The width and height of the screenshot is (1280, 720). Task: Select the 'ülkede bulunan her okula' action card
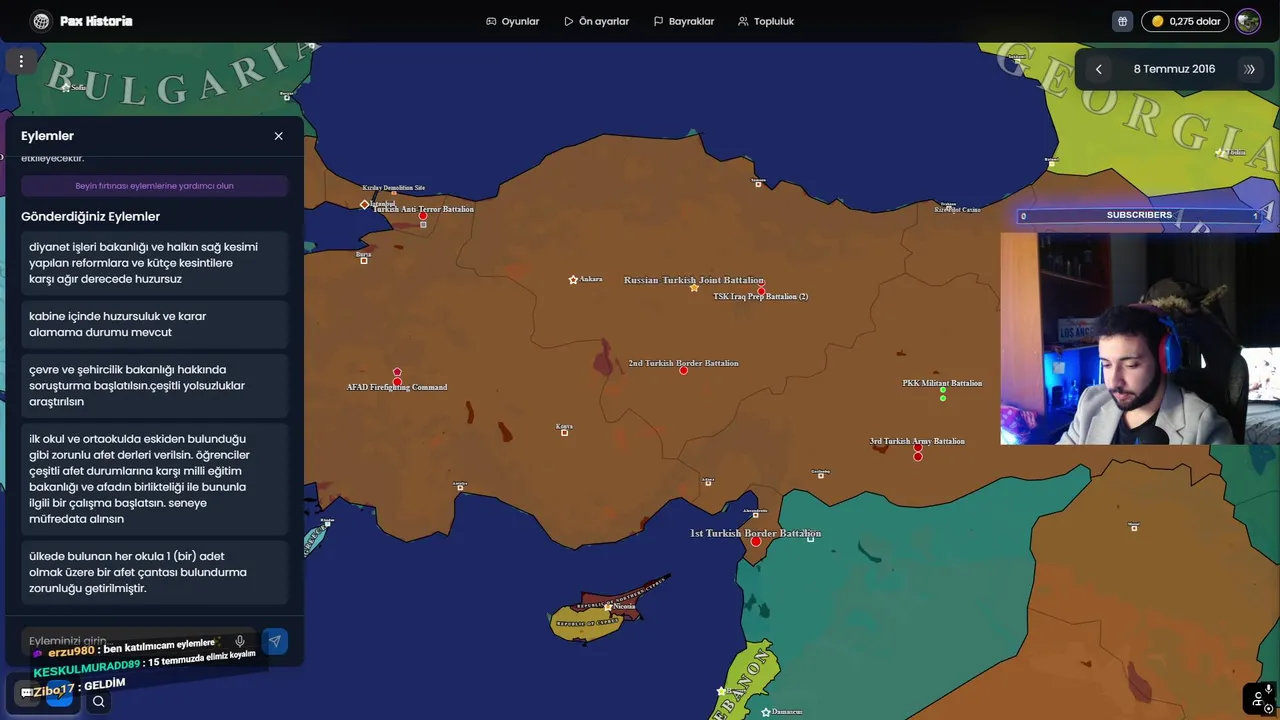point(154,572)
